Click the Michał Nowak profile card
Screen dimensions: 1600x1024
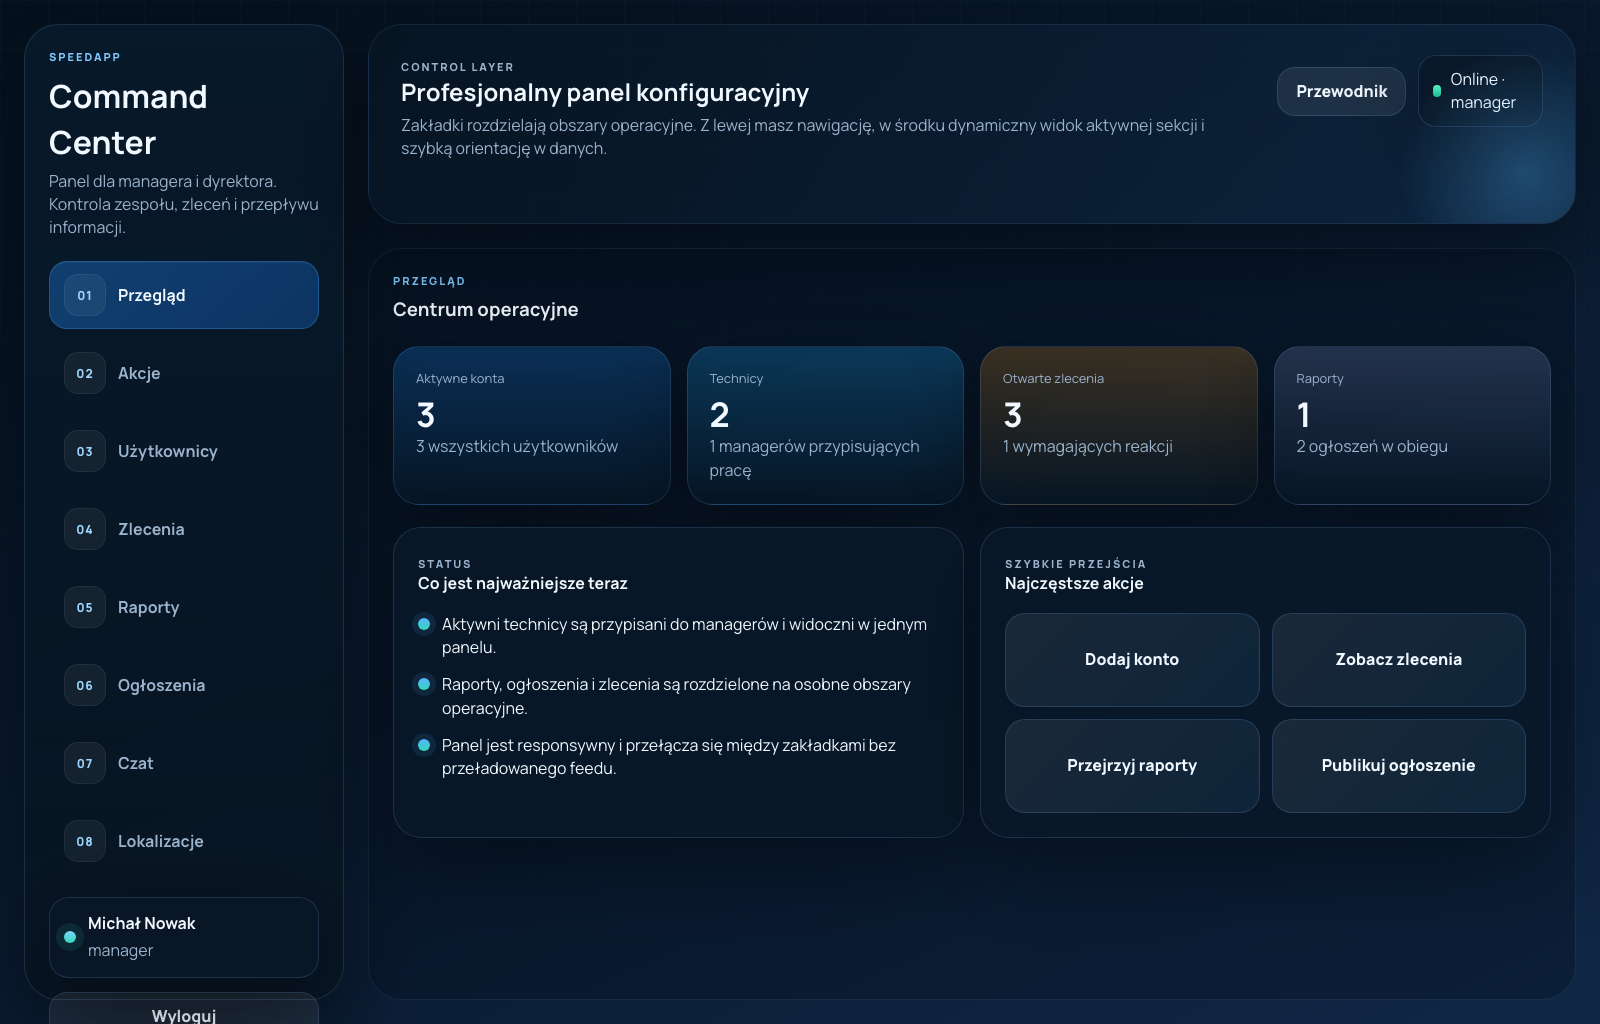(x=184, y=937)
